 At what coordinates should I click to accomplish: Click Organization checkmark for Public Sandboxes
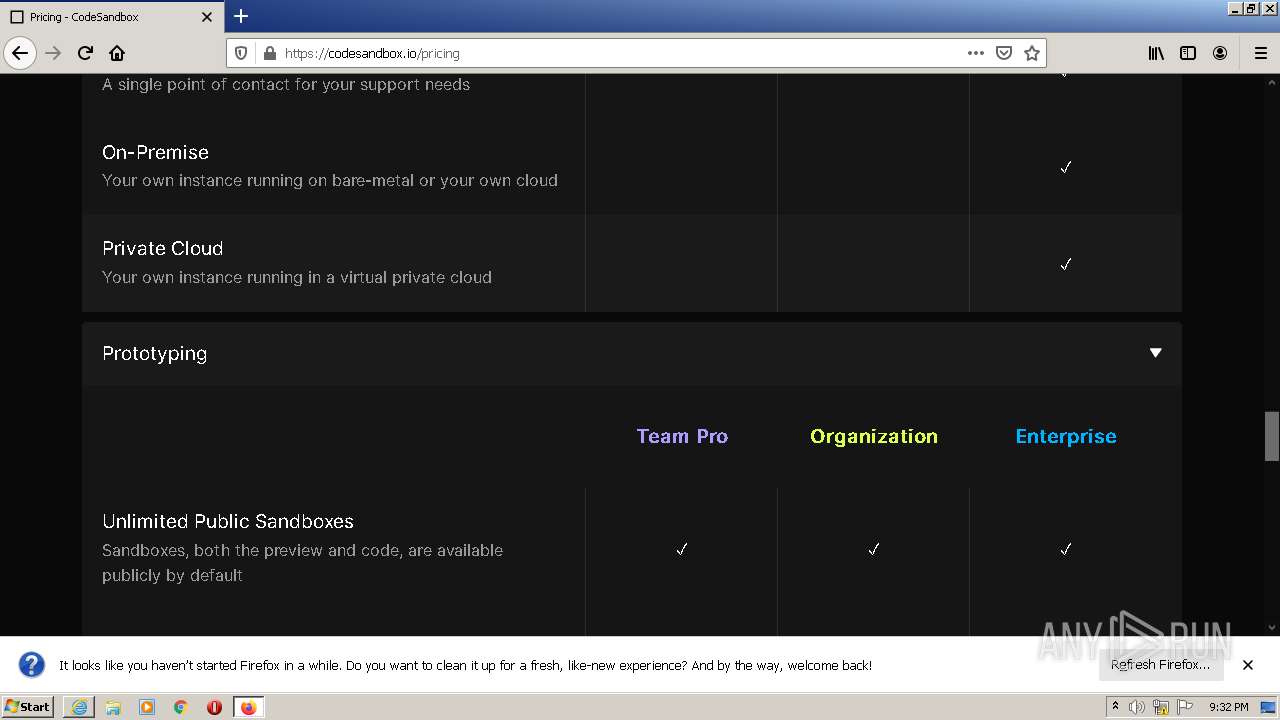click(x=873, y=549)
